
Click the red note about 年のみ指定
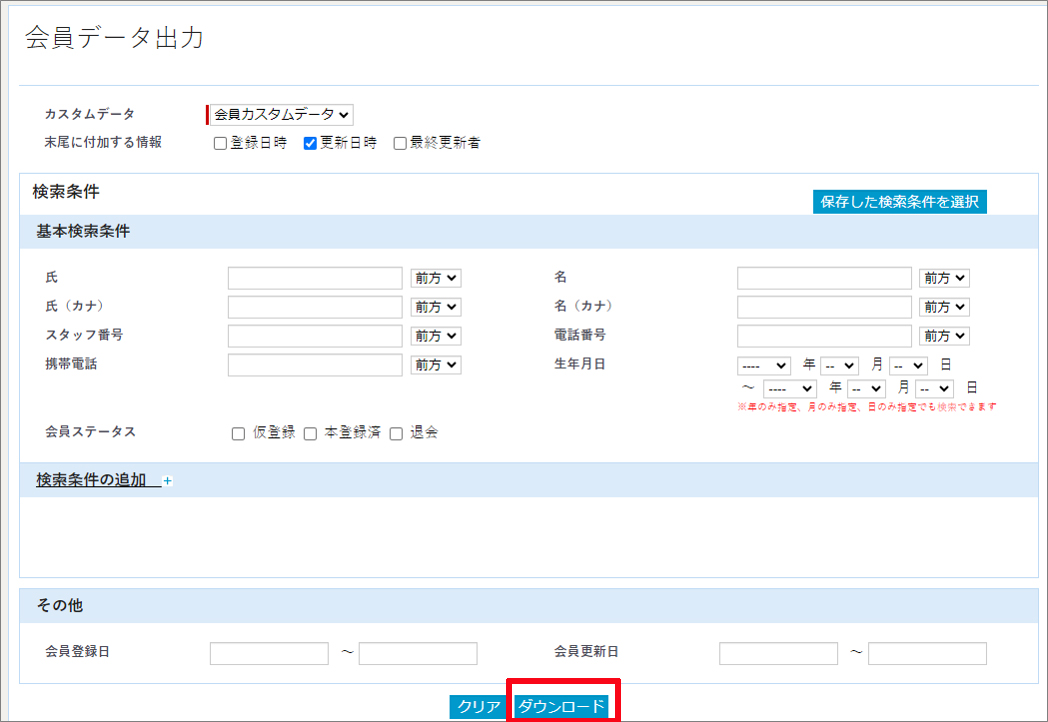pos(867,406)
